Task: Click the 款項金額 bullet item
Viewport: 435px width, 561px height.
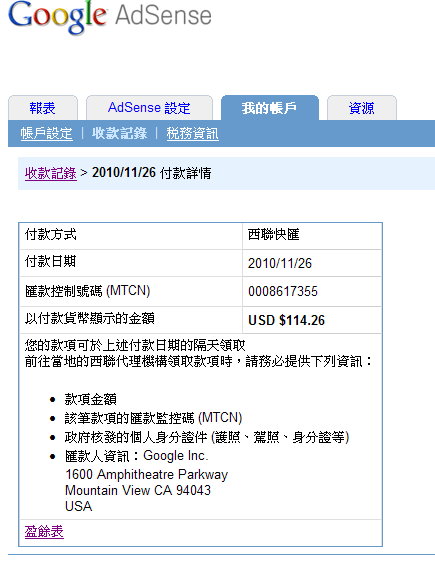Action: pyautogui.click(x=91, y=399)
